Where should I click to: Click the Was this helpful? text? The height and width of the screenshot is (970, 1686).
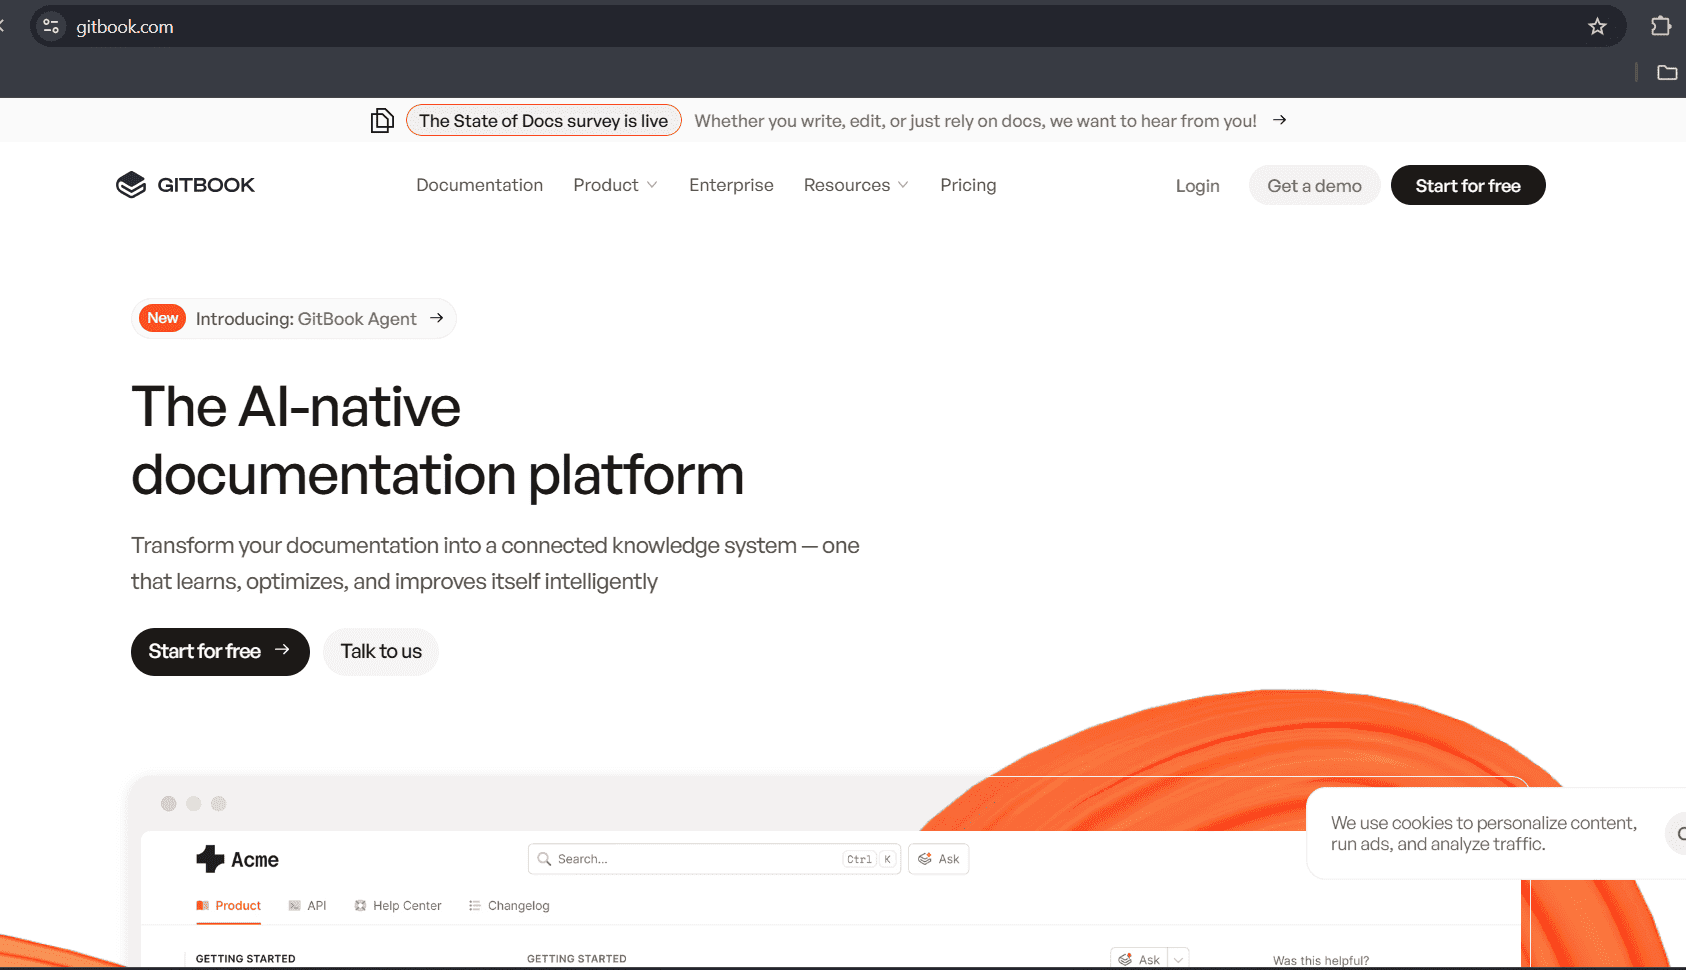coord(1321,960)
